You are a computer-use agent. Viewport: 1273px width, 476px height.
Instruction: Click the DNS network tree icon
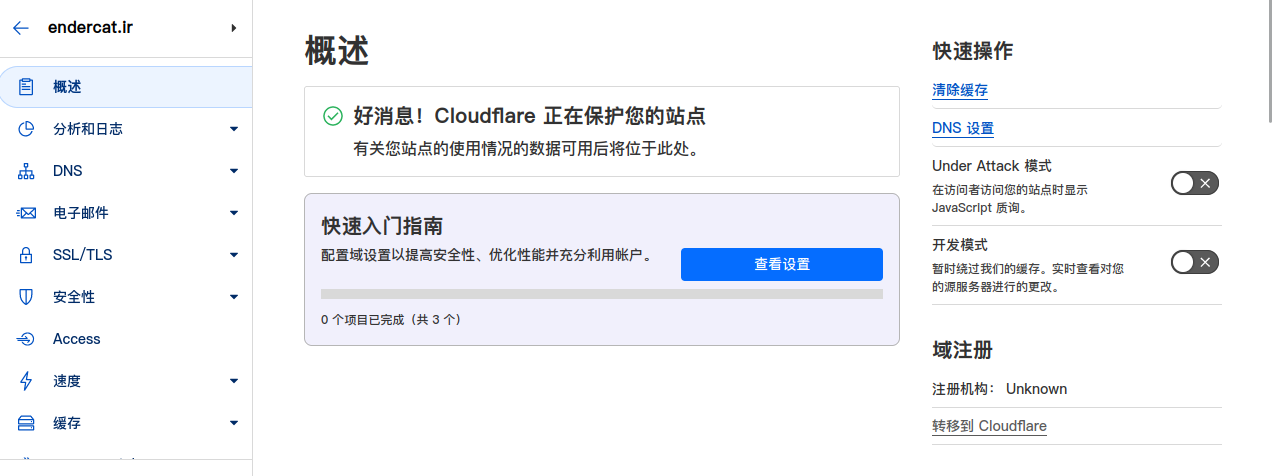27,171
